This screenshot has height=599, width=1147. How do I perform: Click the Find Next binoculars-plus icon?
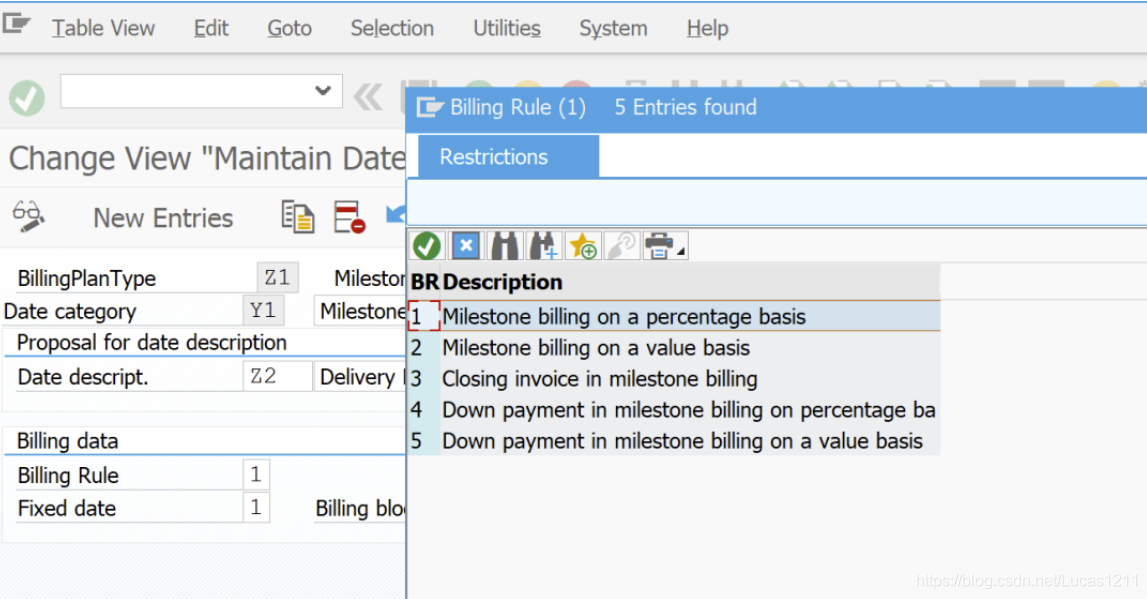(544, 246)
